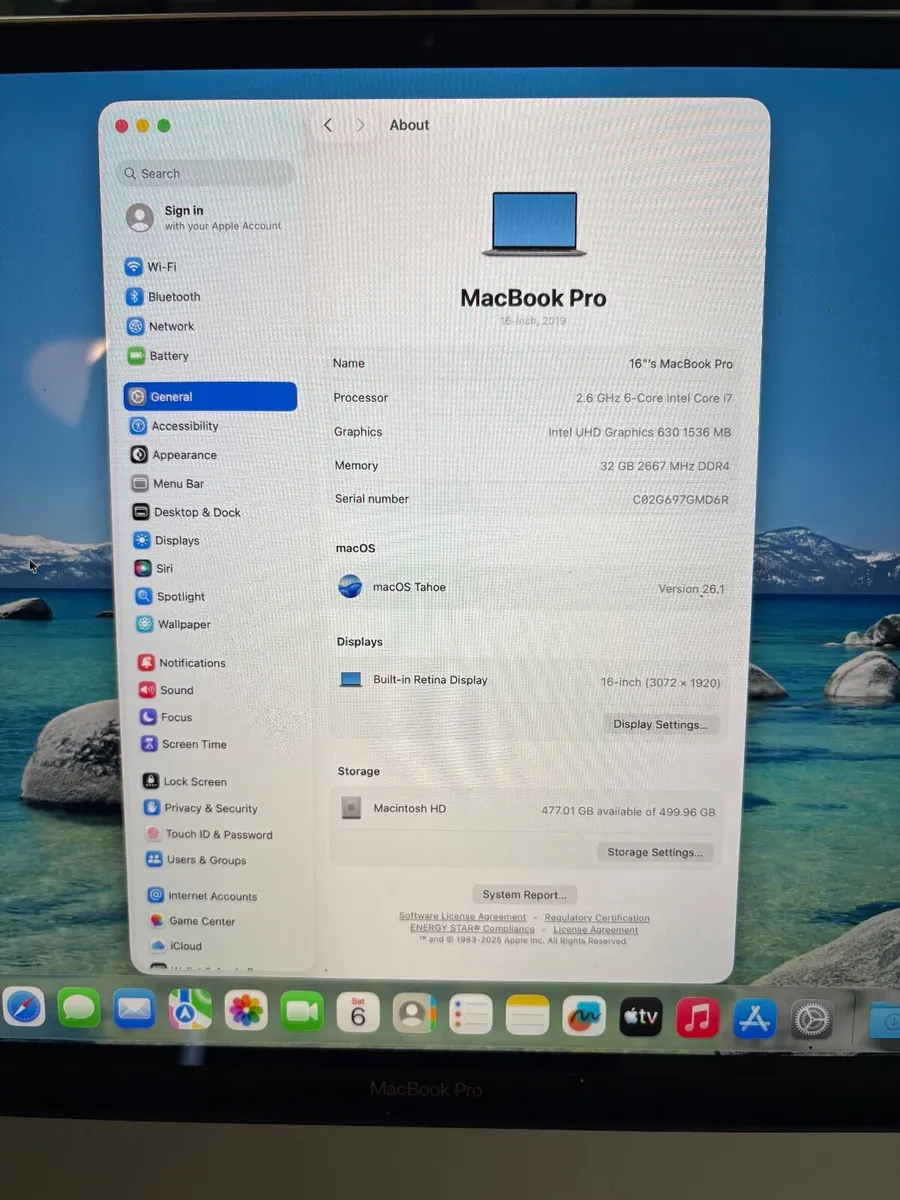Click the Display Settings button
Viewport: 900px width, 1200px height.
click(x=660, y=724)
